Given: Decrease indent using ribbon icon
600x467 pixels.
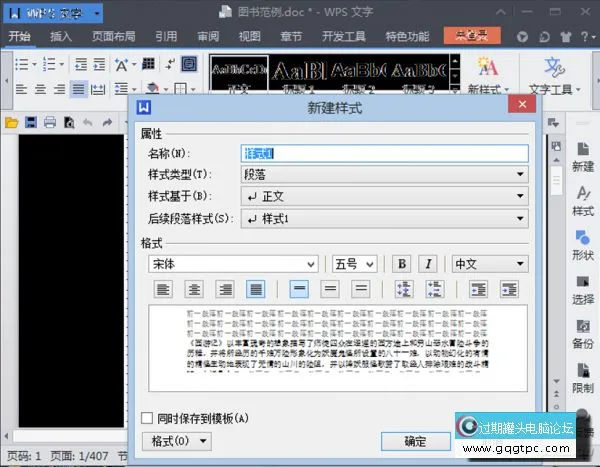Looking at the screenshot, I should (81, 64).
